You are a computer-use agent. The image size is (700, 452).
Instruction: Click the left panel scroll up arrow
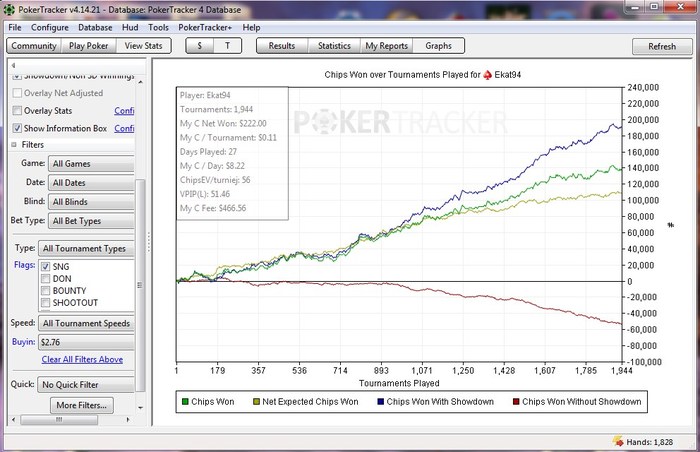pos(140,82)
